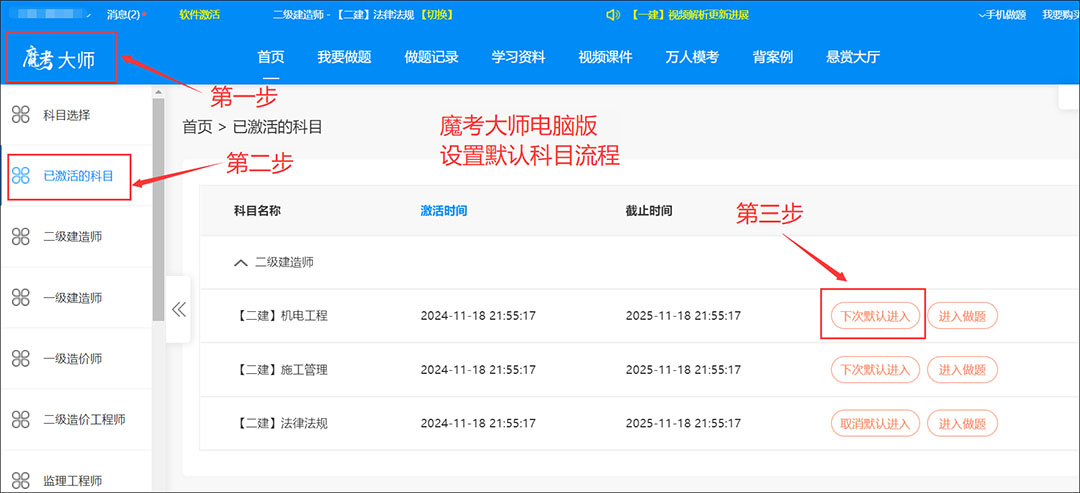Click the speaker announcement icon

point(612,15)
